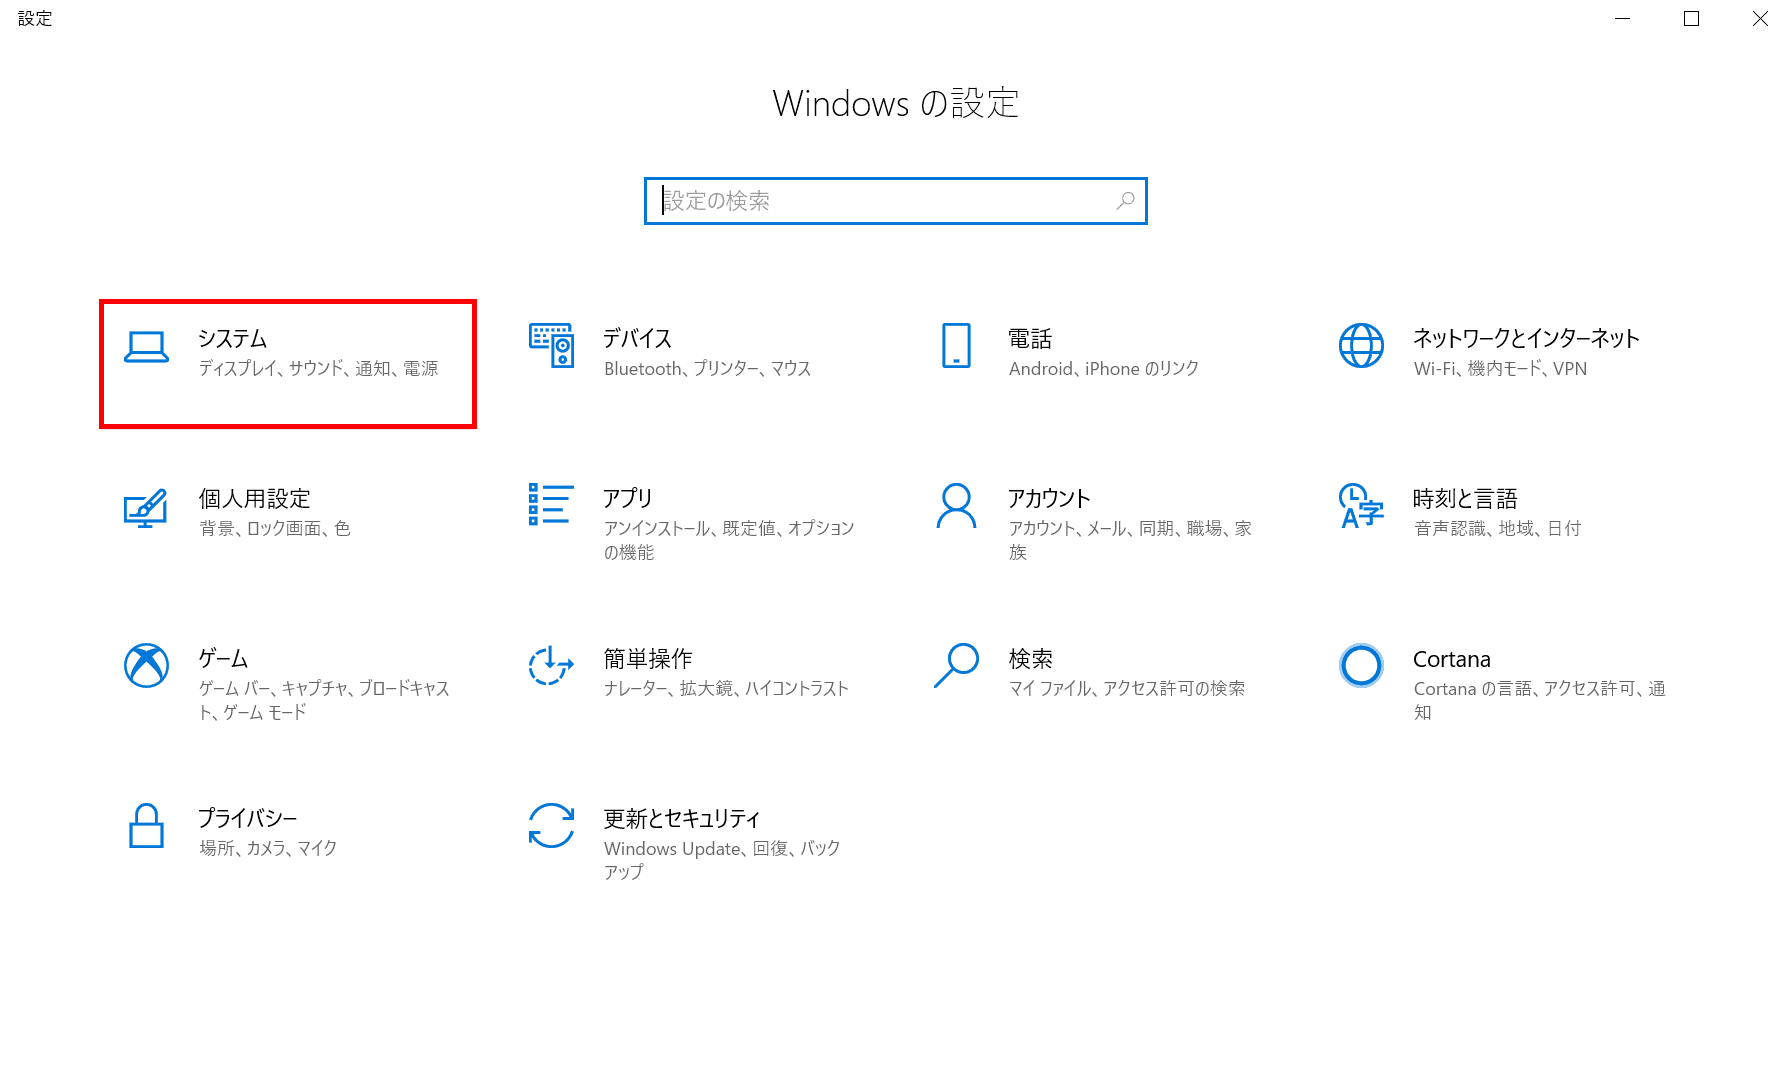The image size is (1791, 1066).
Task: Open Cortana settings title
Action: tap(1452, 659)
